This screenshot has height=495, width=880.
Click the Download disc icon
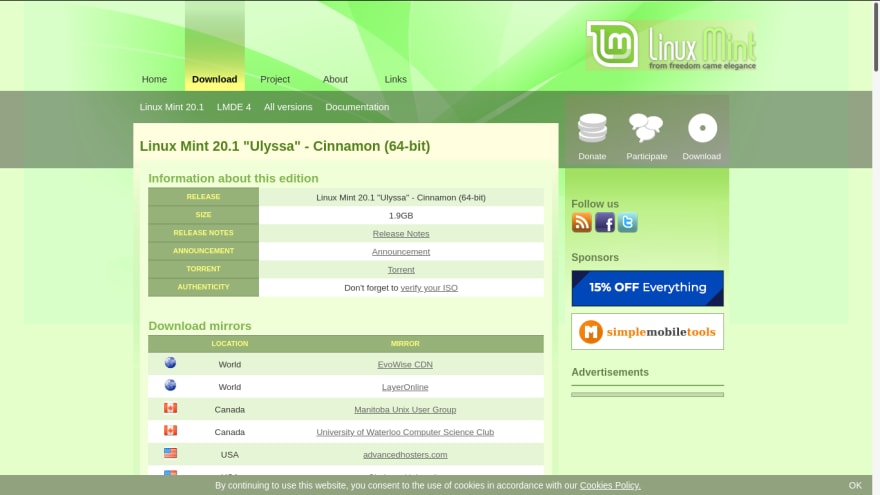pos(702,128)
